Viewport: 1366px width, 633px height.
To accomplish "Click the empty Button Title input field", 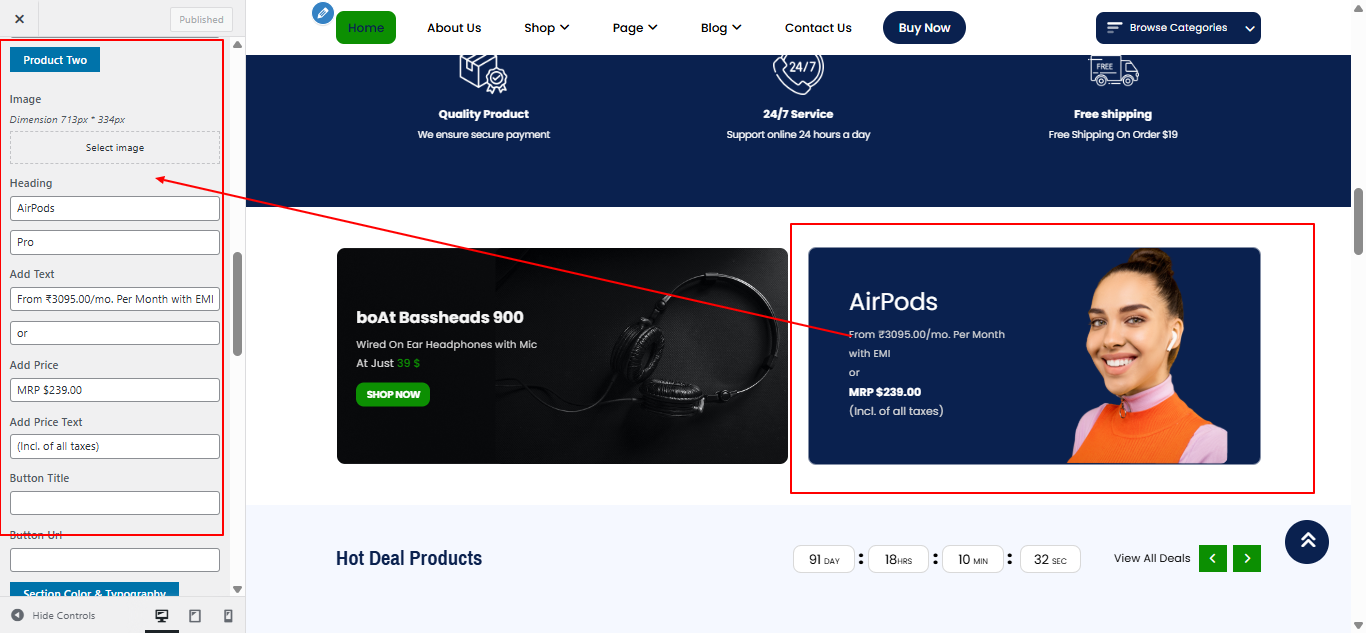I will pyautogui.click(x=114, y=502).
